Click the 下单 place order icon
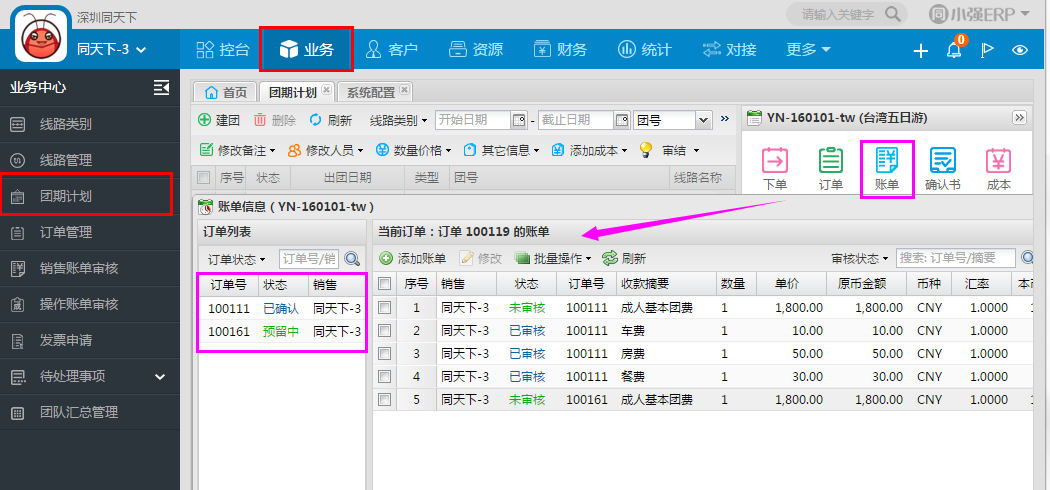The image size is (1050, 490). tap(775, 169)
